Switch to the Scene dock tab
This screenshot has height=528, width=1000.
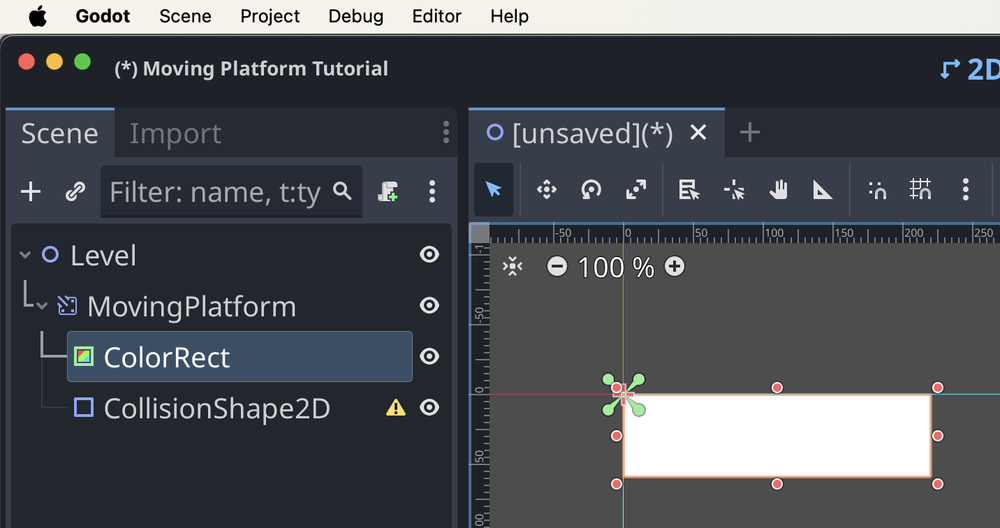click(x=60, y=133)
